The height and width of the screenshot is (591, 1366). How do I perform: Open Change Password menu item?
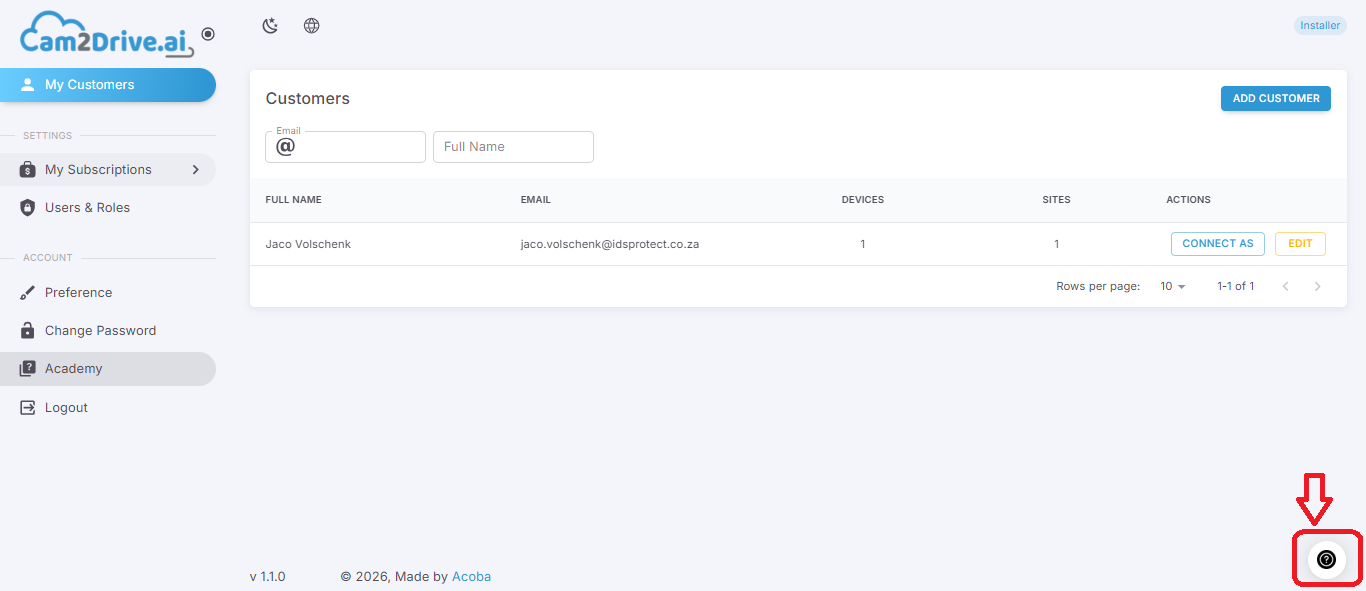(x=108, y=331)
